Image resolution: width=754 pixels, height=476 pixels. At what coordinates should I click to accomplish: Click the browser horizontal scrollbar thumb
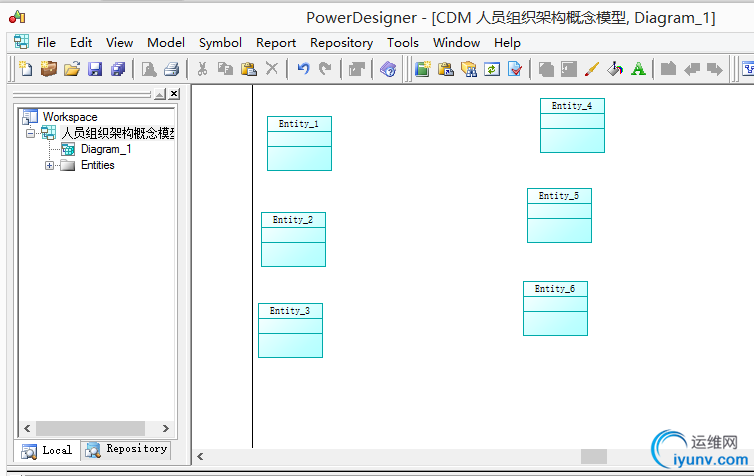[90, 428]
